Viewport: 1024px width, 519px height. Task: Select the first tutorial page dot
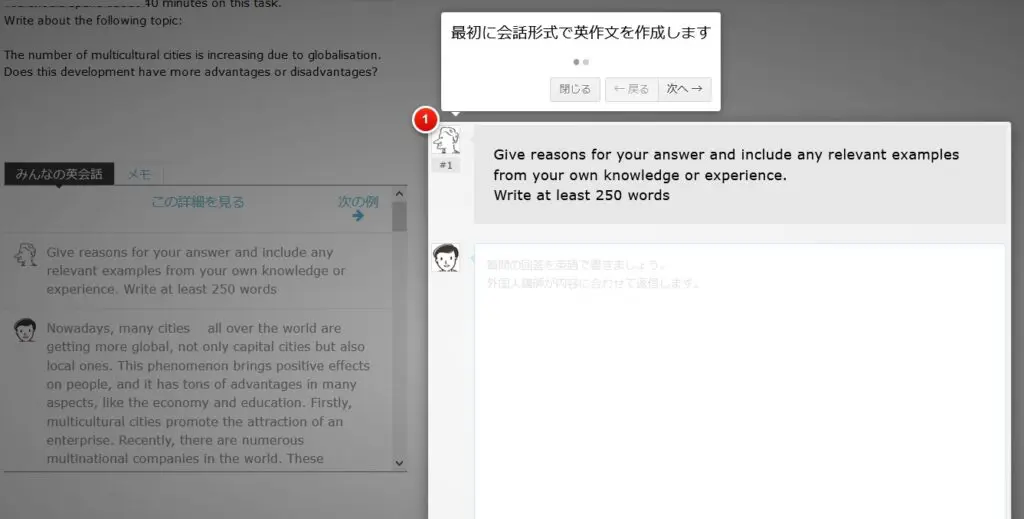click(x=576, y=62)
